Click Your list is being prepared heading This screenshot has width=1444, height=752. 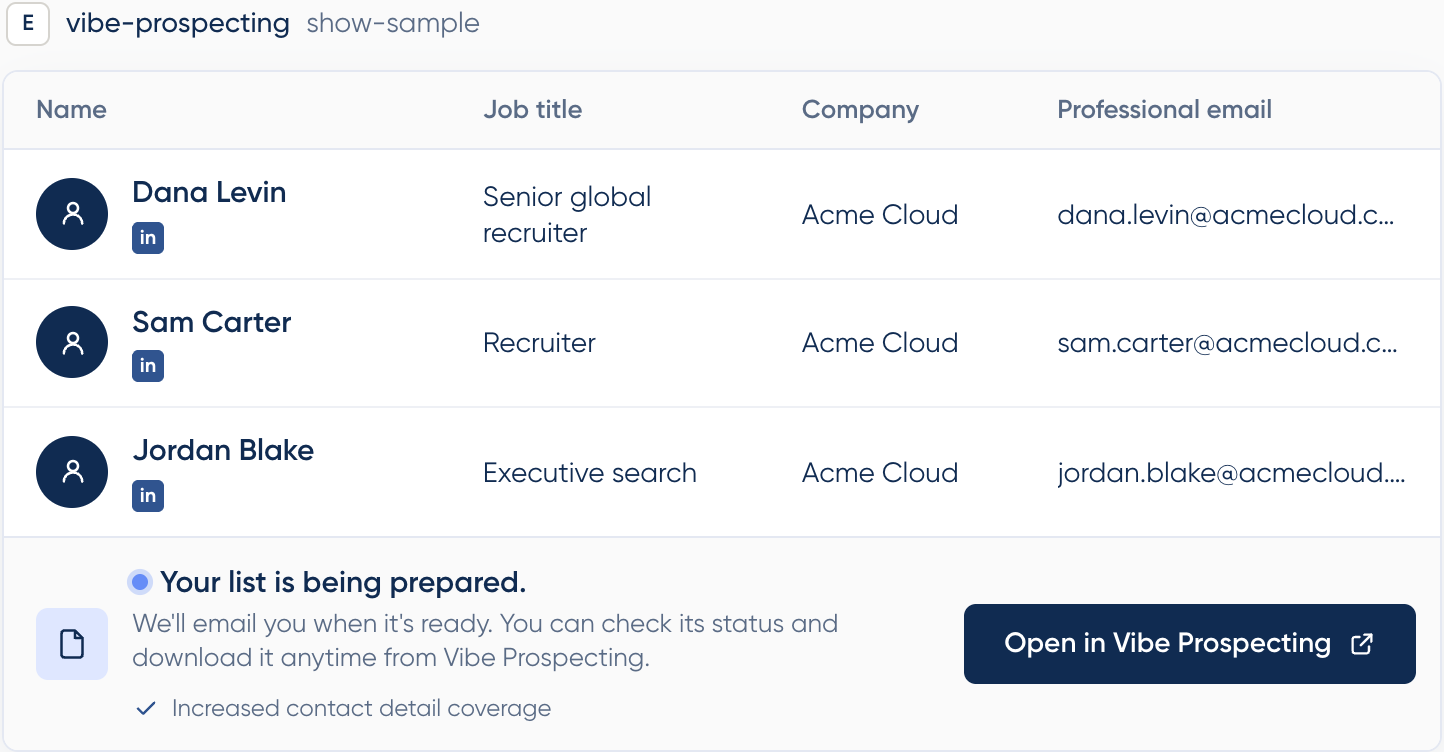pos(343,582)
